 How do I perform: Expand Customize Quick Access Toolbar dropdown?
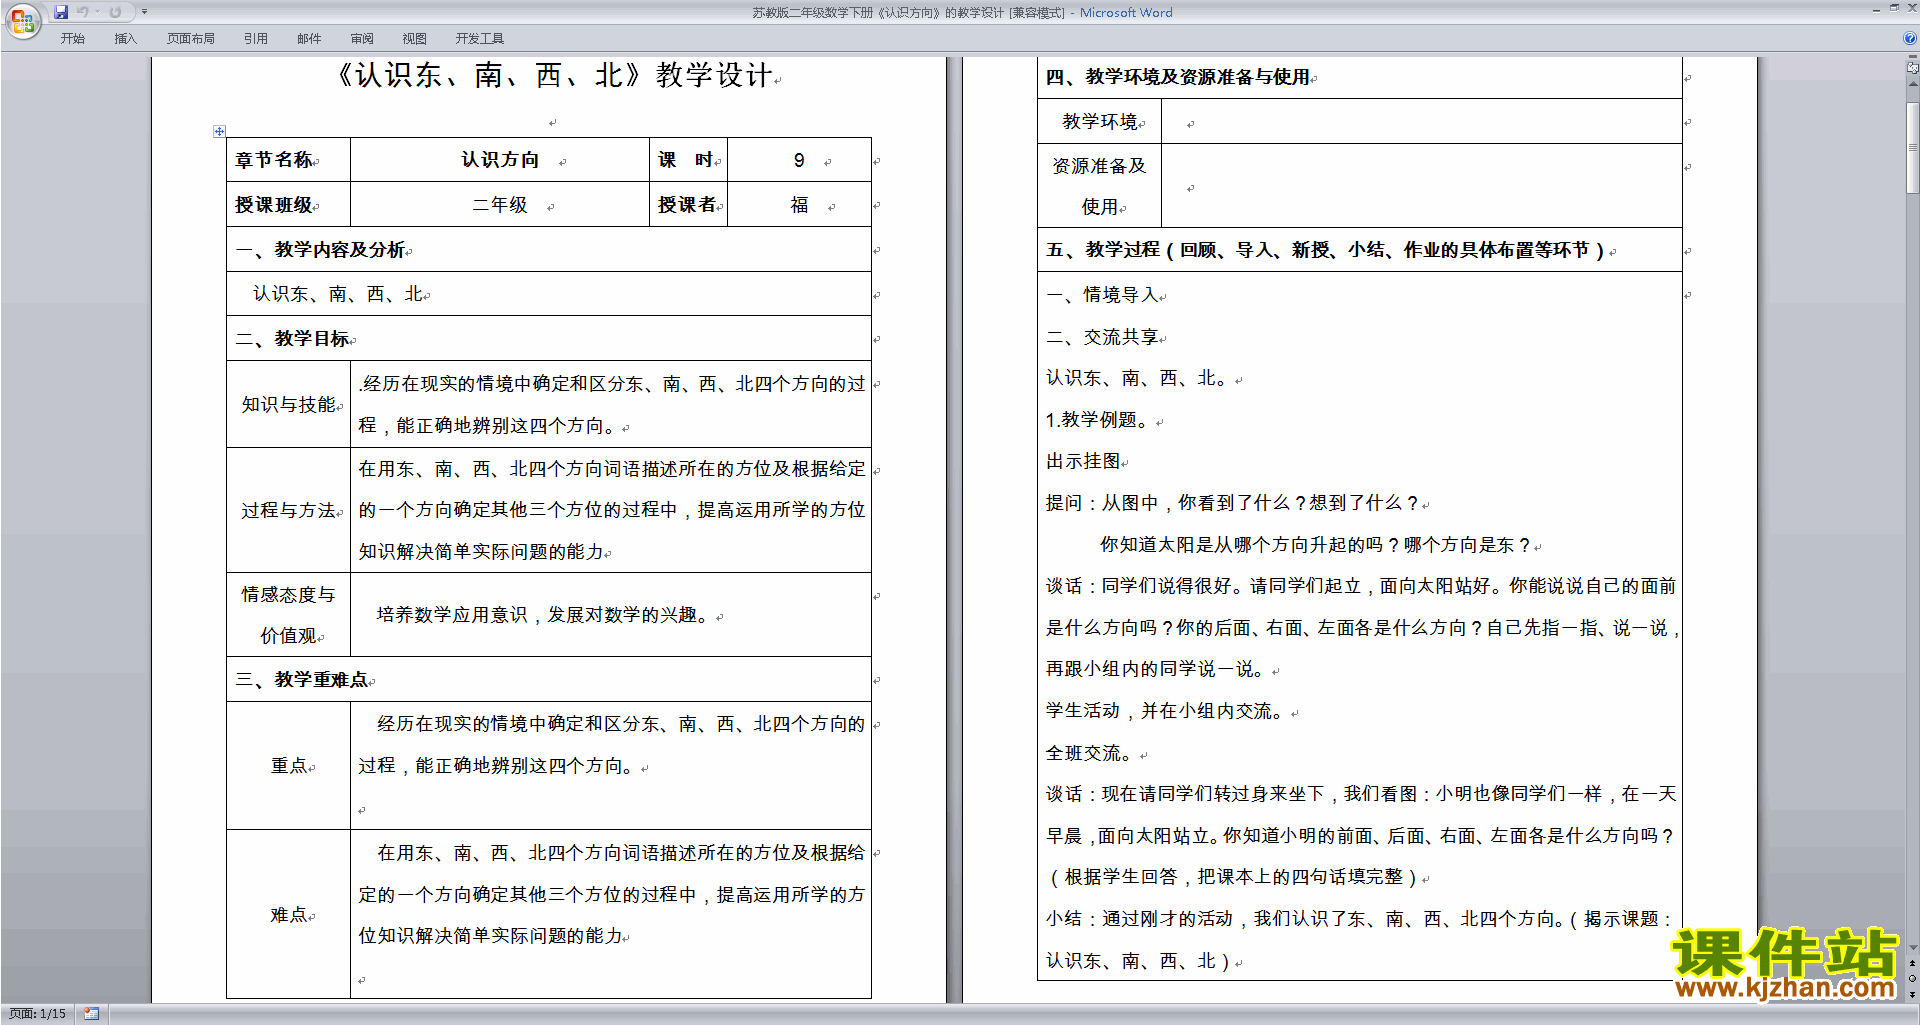[144, 12]
